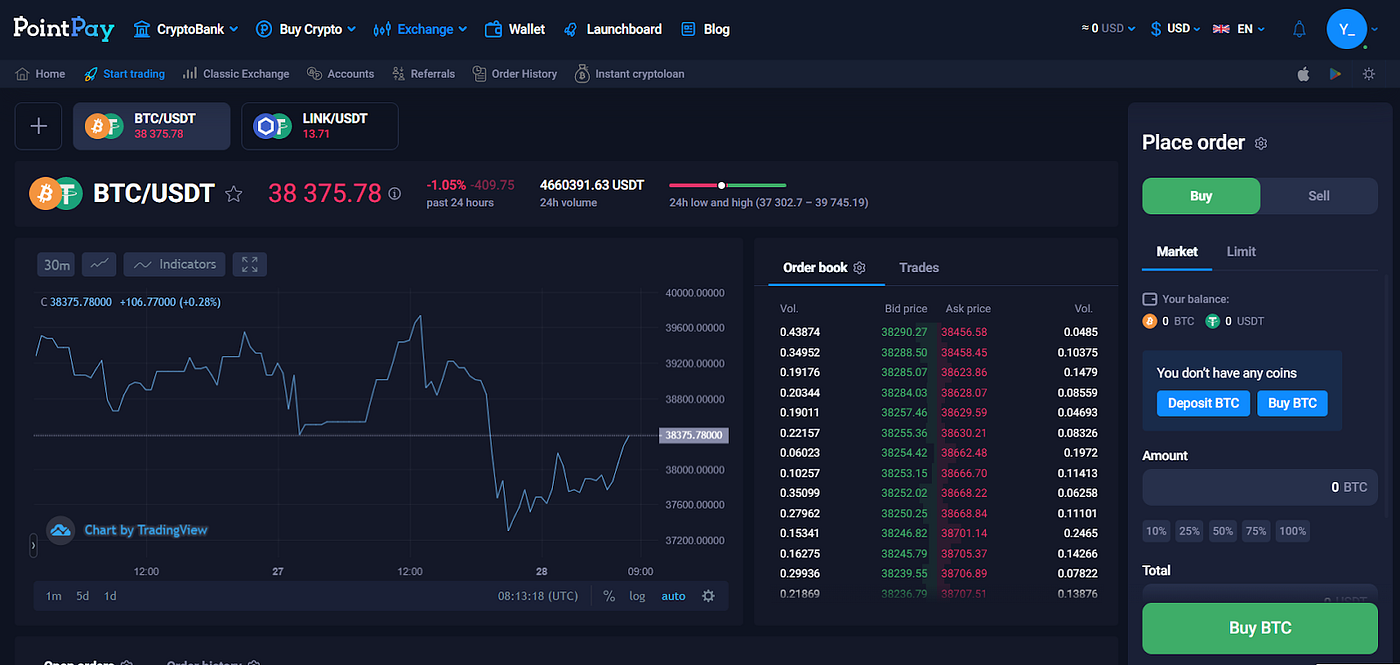Image resolution: width=1400 pixels, height=665 pixels.
Task: Open the notifications bell
Action: (x=1299, y=29)
